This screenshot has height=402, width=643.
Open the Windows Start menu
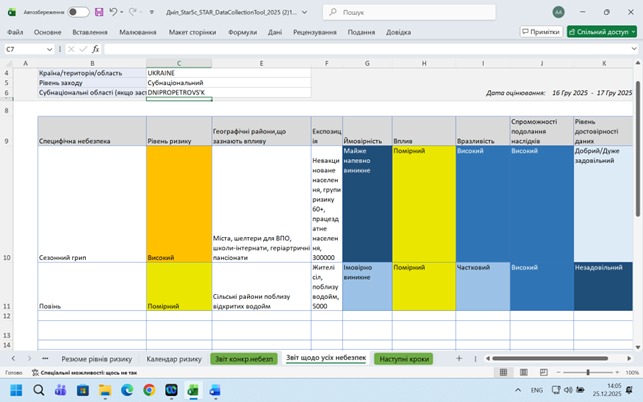pos(14,390)
